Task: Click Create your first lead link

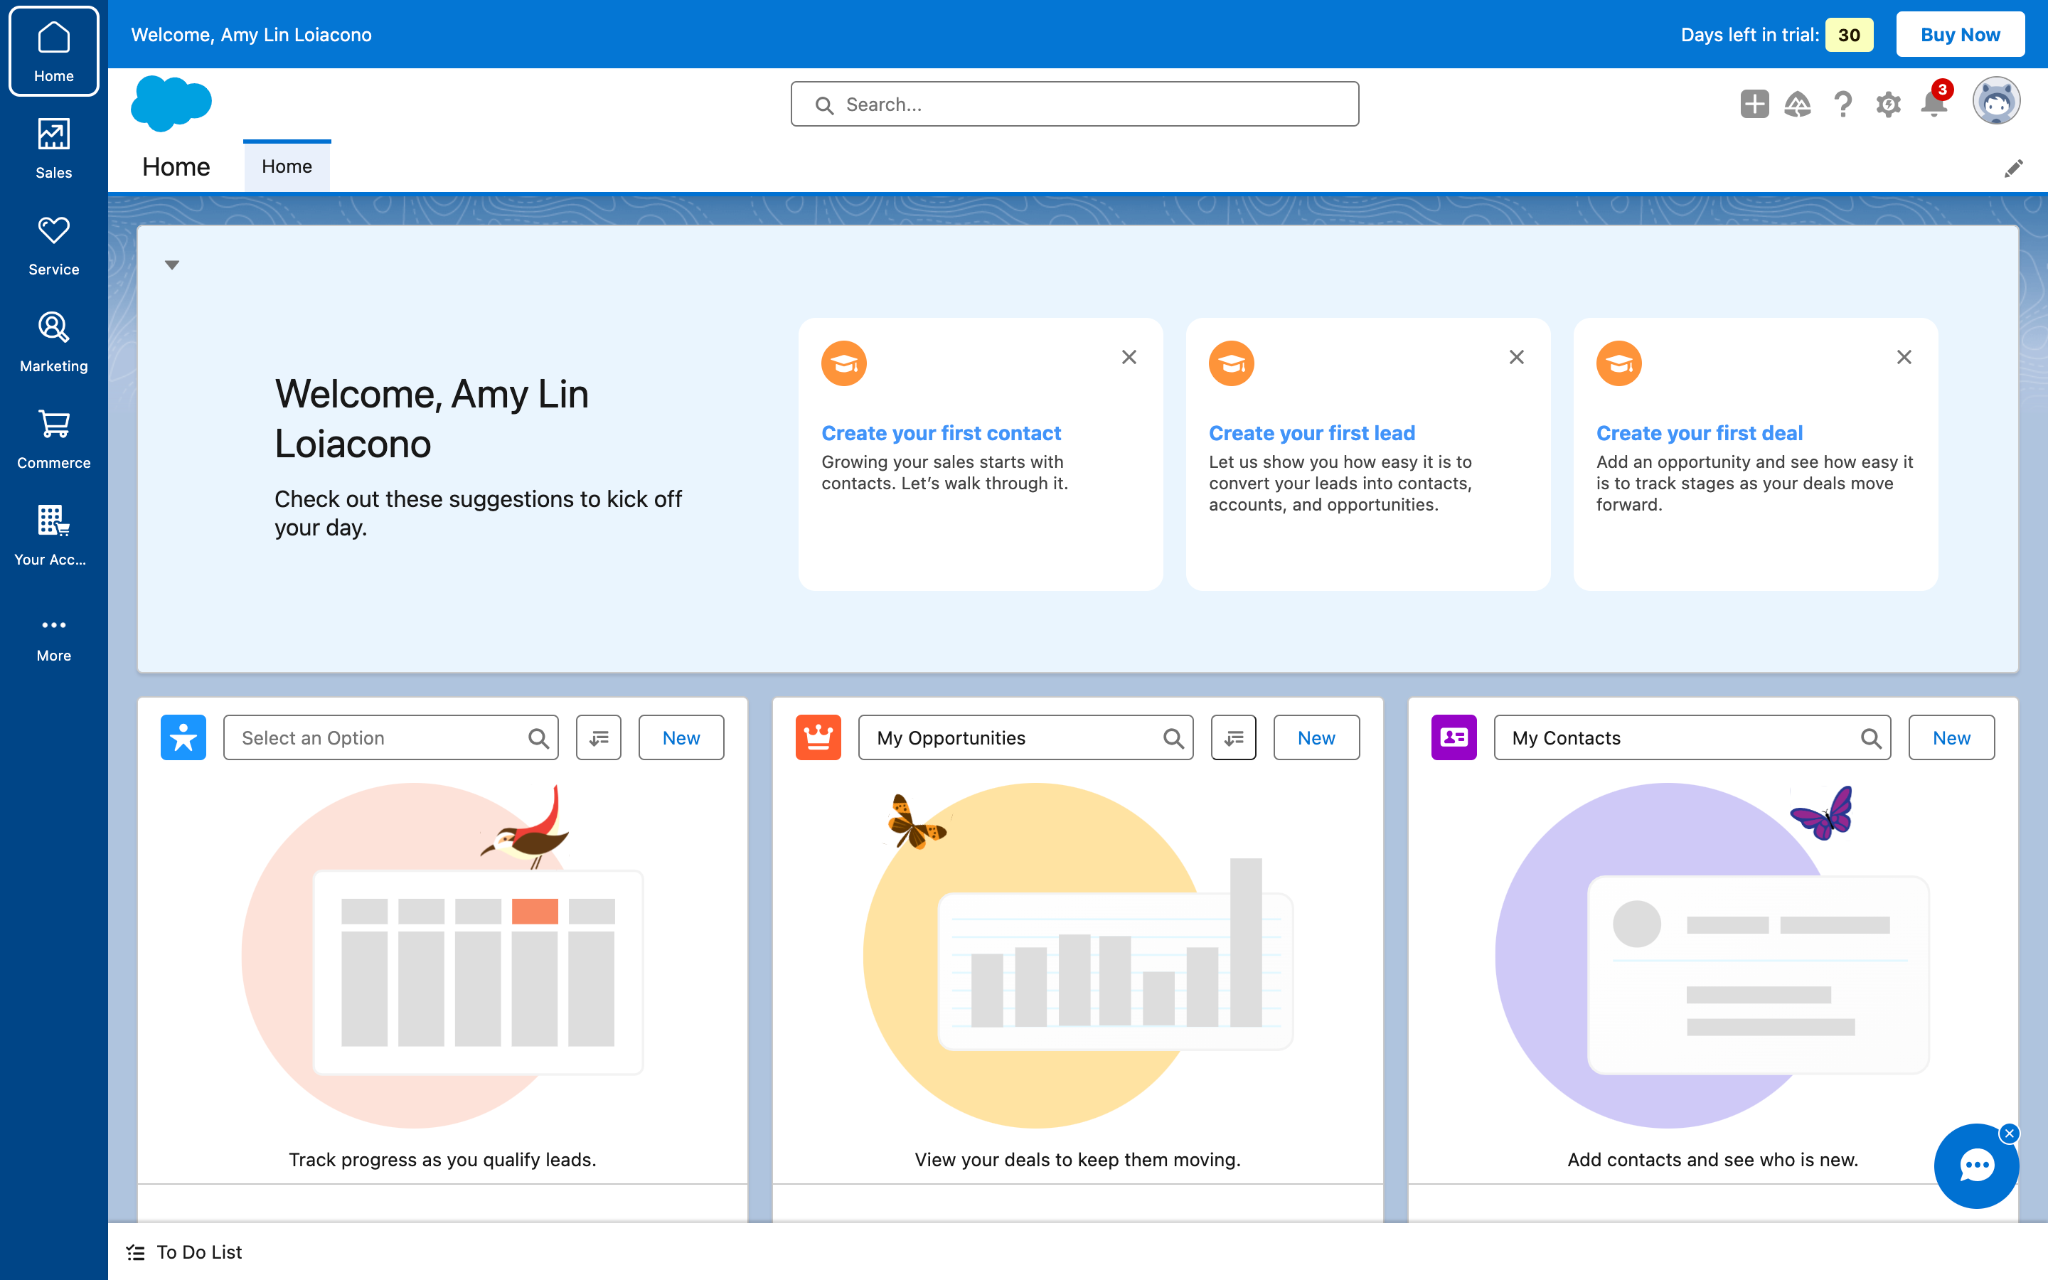Action: (1311, 433)
